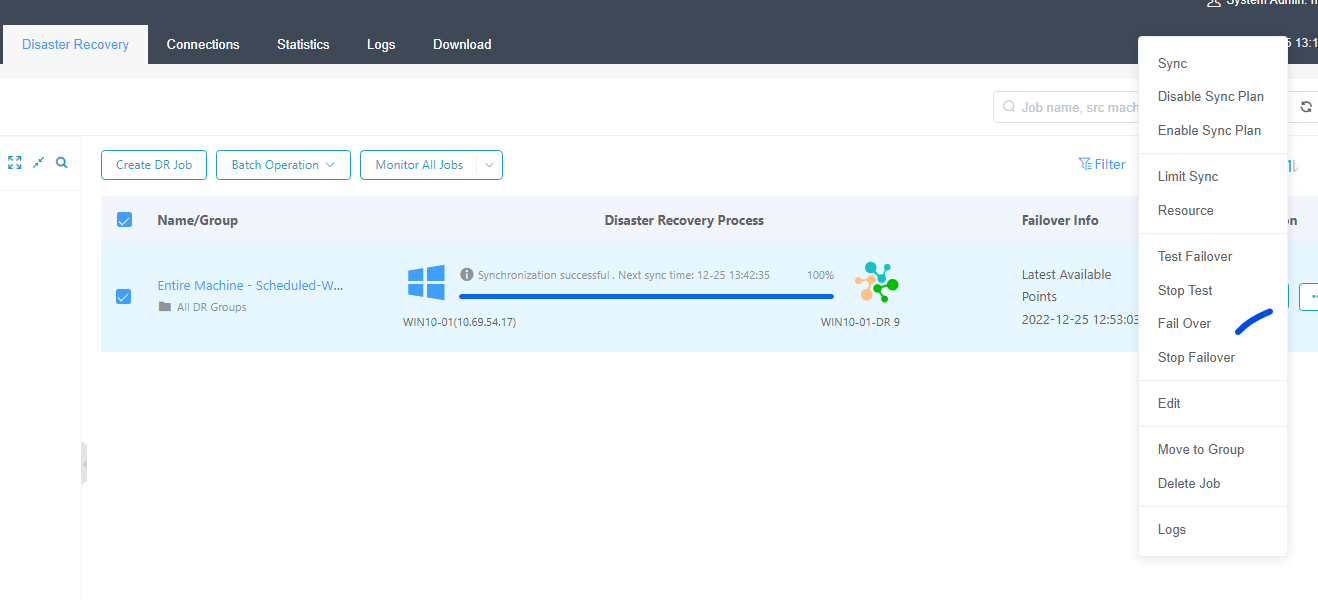Click the Create DR Job button

[154, 165]
